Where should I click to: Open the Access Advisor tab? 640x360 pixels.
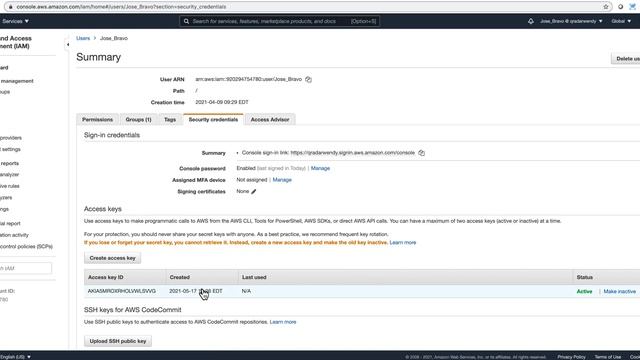point(270,120)
